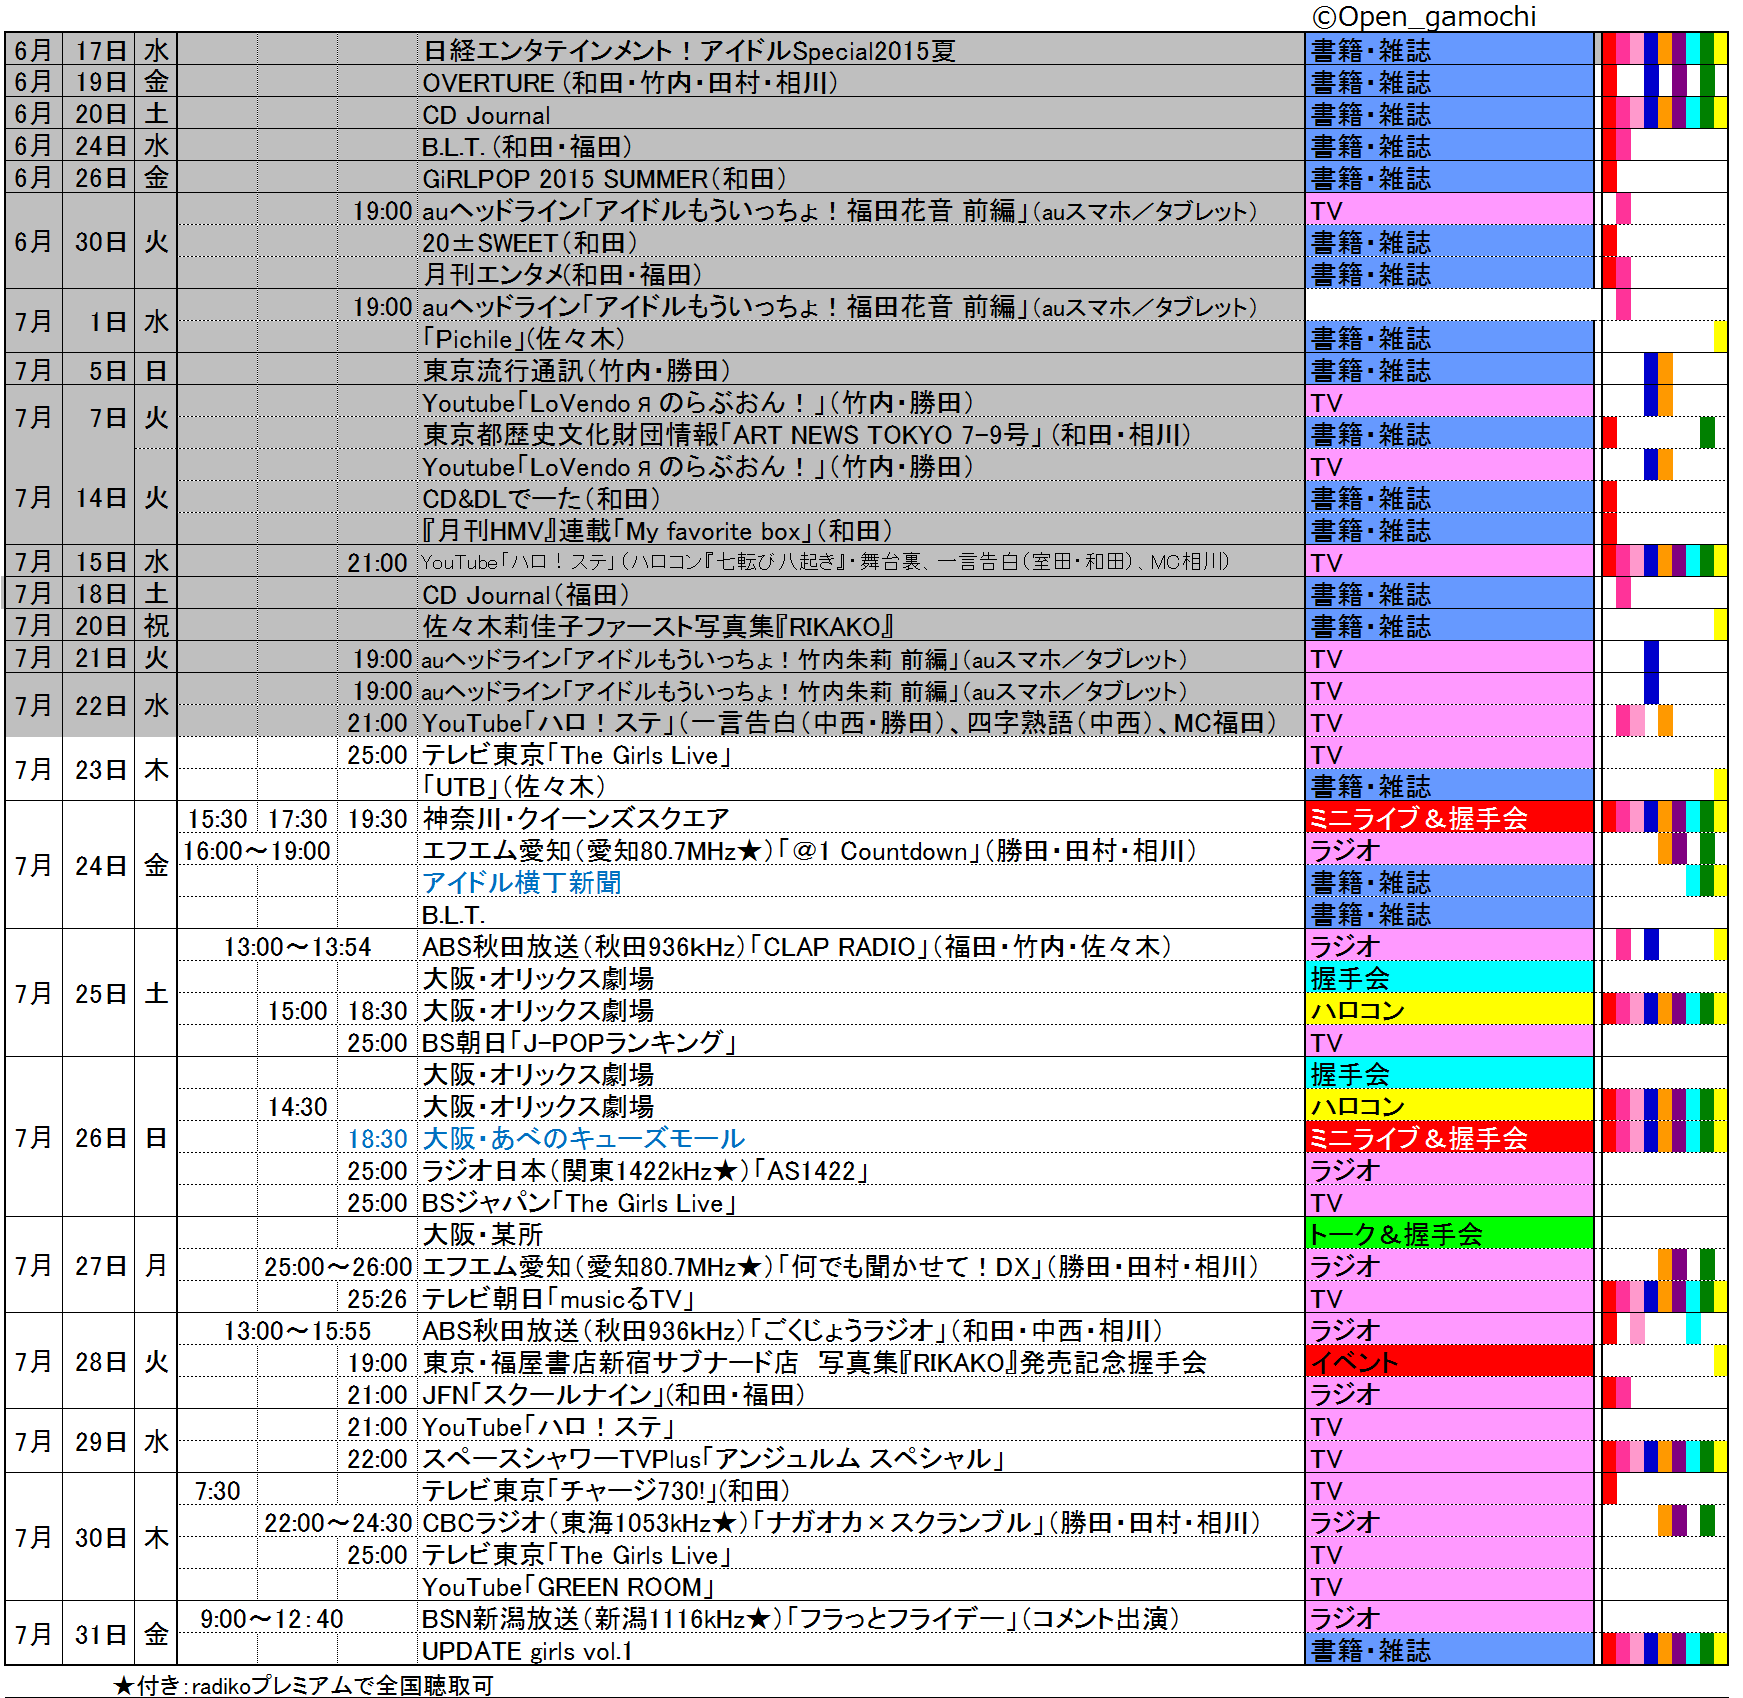Select the cell ラジオ日本「AS1422」
The width and height of the screenshot is (1743, 1698).
click(861, 1170)
